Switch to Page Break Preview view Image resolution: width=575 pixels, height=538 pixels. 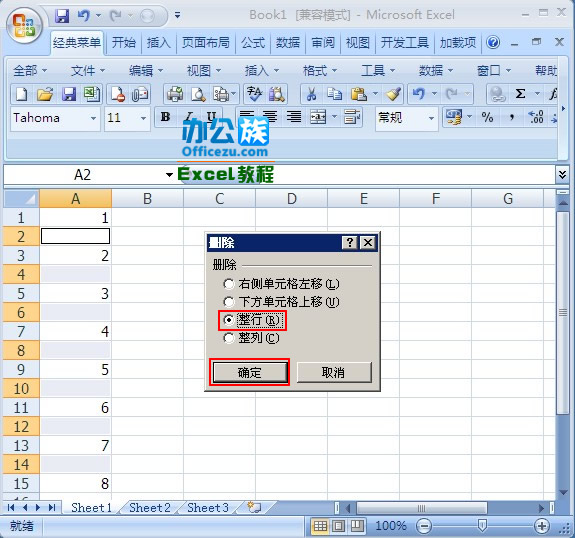click(x=357, y=526)
